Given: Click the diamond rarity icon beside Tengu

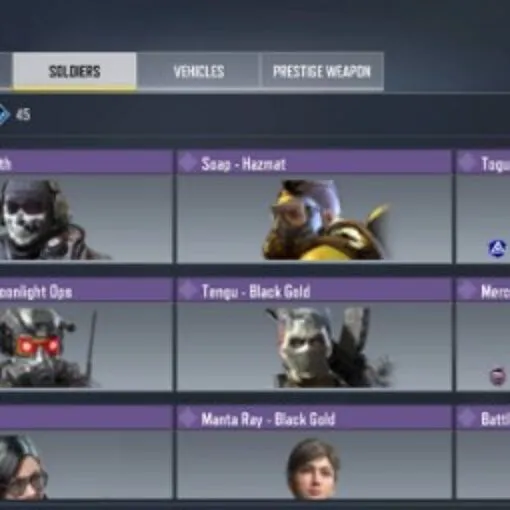Looking at the screenshot, I should click(188, 290).
